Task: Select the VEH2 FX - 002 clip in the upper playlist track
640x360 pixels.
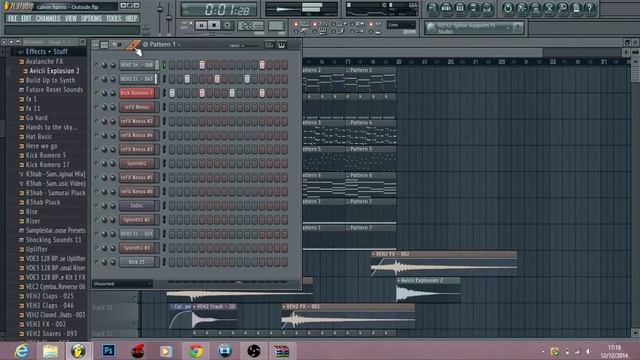Action: [x=444, y=264]
